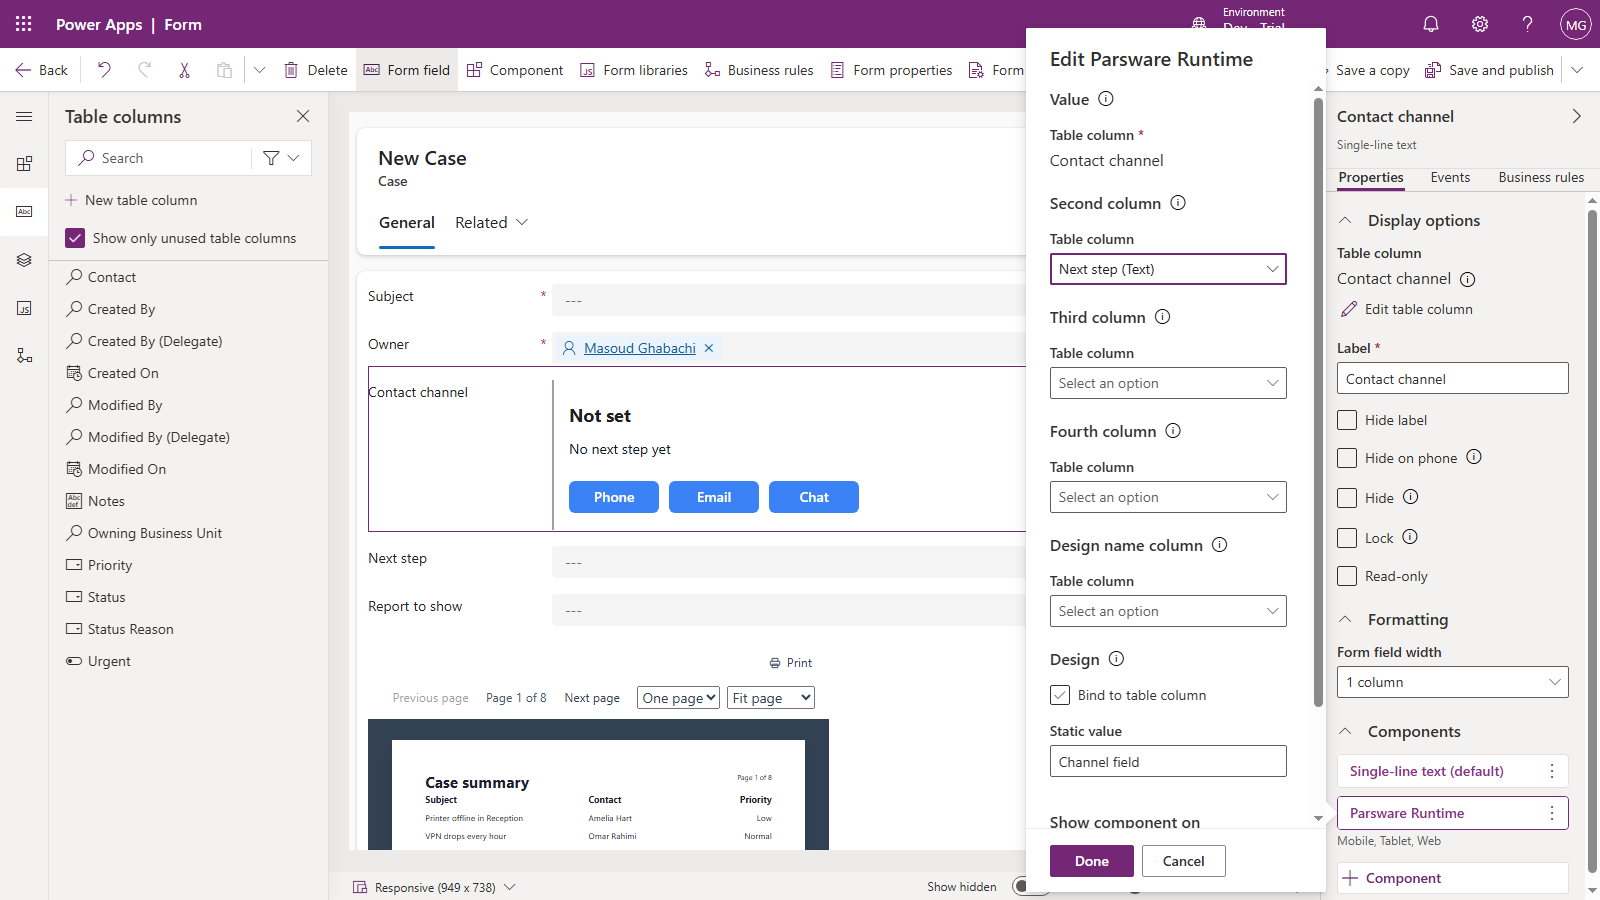Open the tree view icon in left rail
1600x900 pixels.
[24, 356]
